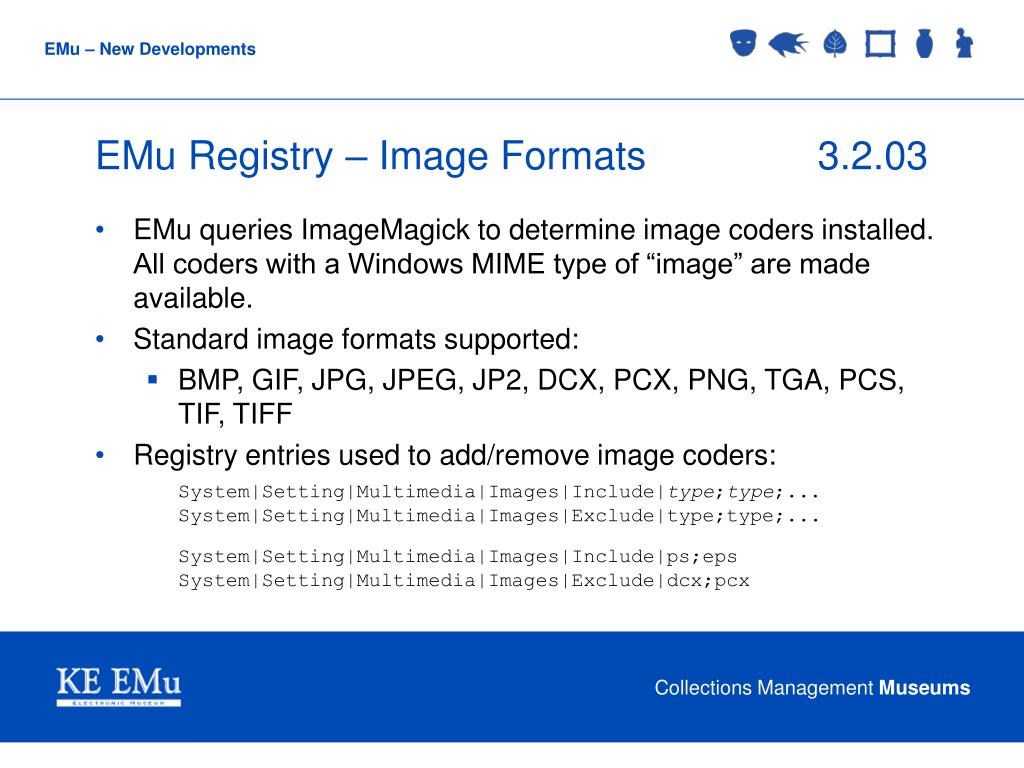
Task: Click the picture frame icon in header
Action: coord(880,44)
